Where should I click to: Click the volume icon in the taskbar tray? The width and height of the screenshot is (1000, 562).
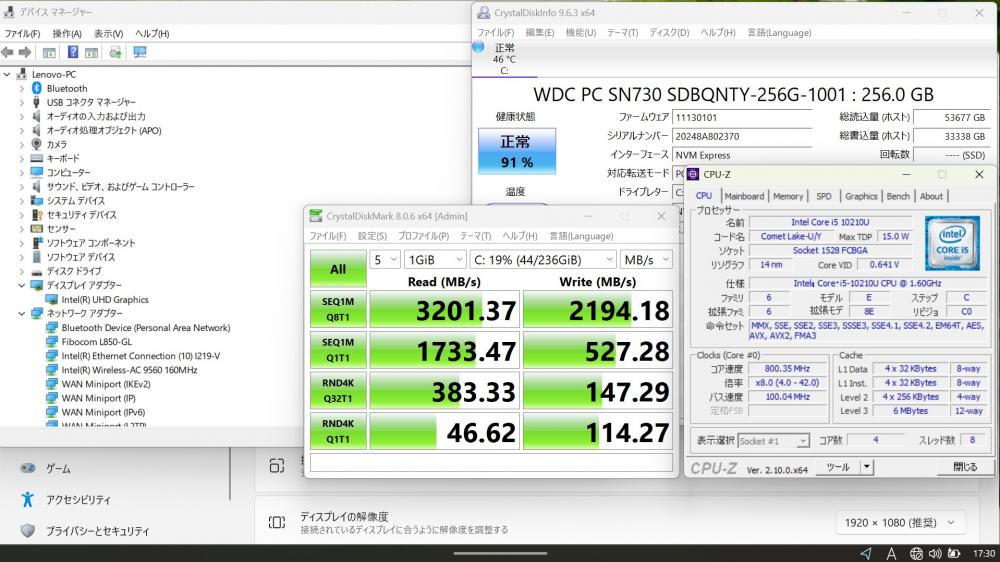[x=935, y=554]
